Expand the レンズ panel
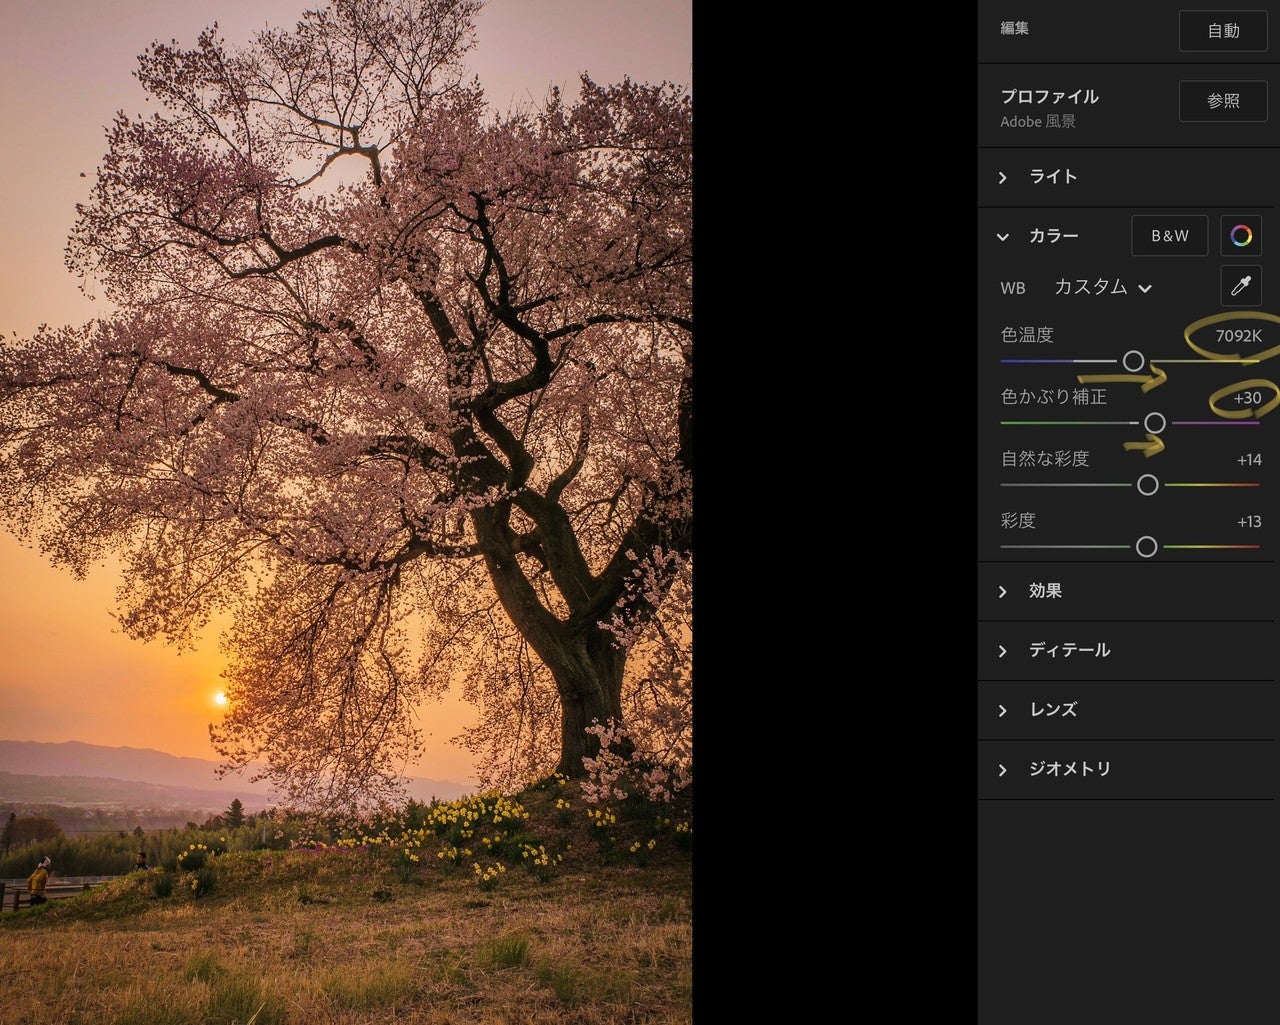This screenshot has width=1280, height=1025. coord(1128,709)
